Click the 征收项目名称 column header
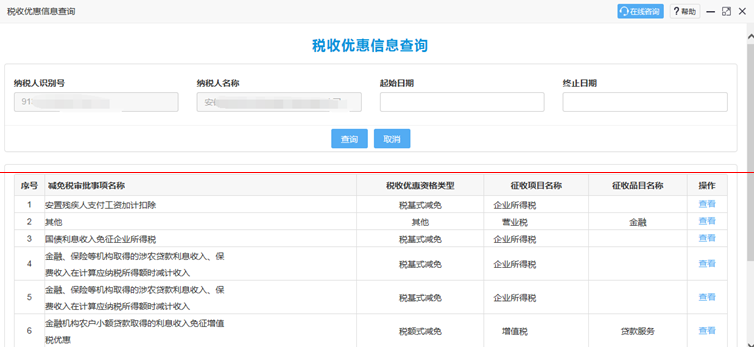The image size is (754, 363). (536, 186)
